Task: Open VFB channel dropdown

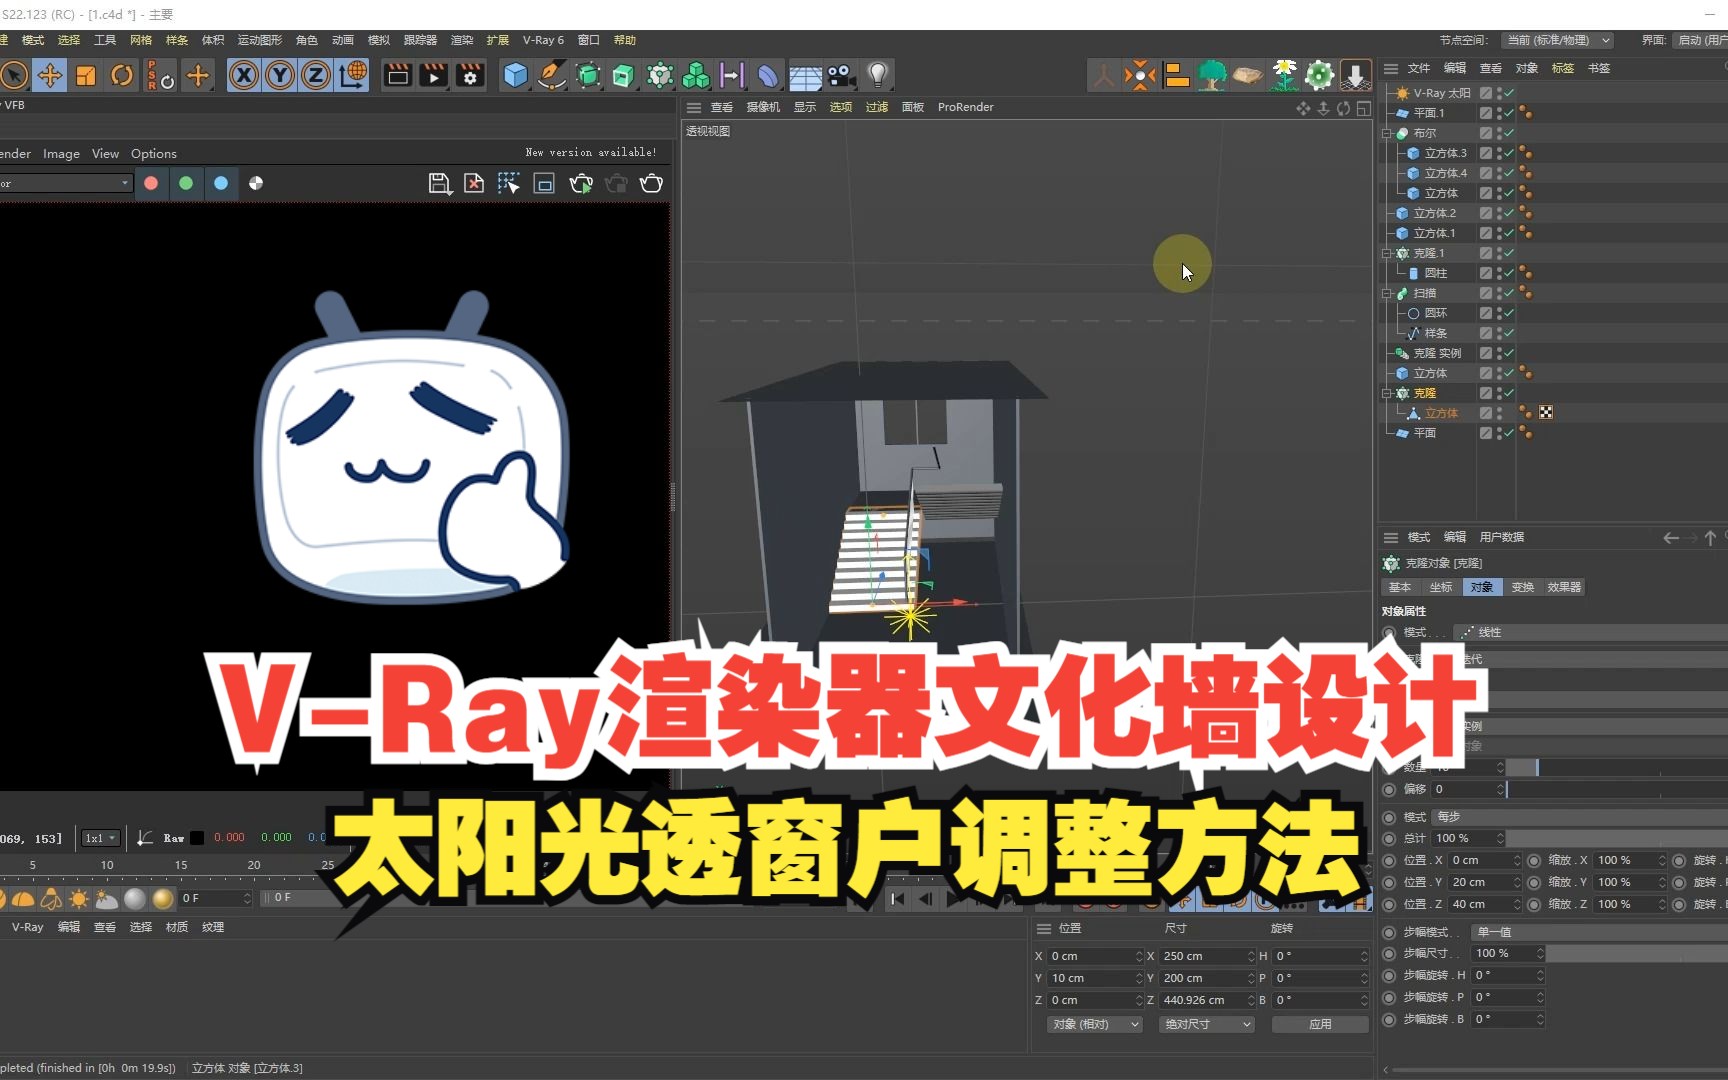Action: point(66,183)
